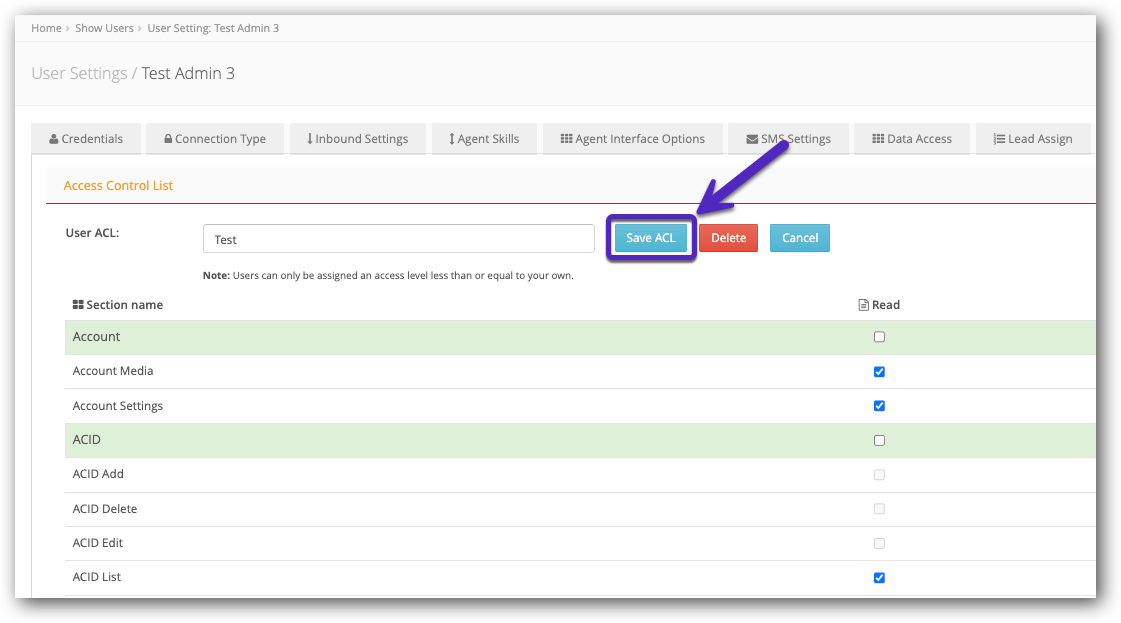This screenshot has width=1121, height=623.
Task: Toggle the ACID Read checkbox
Action: (879, 440)
